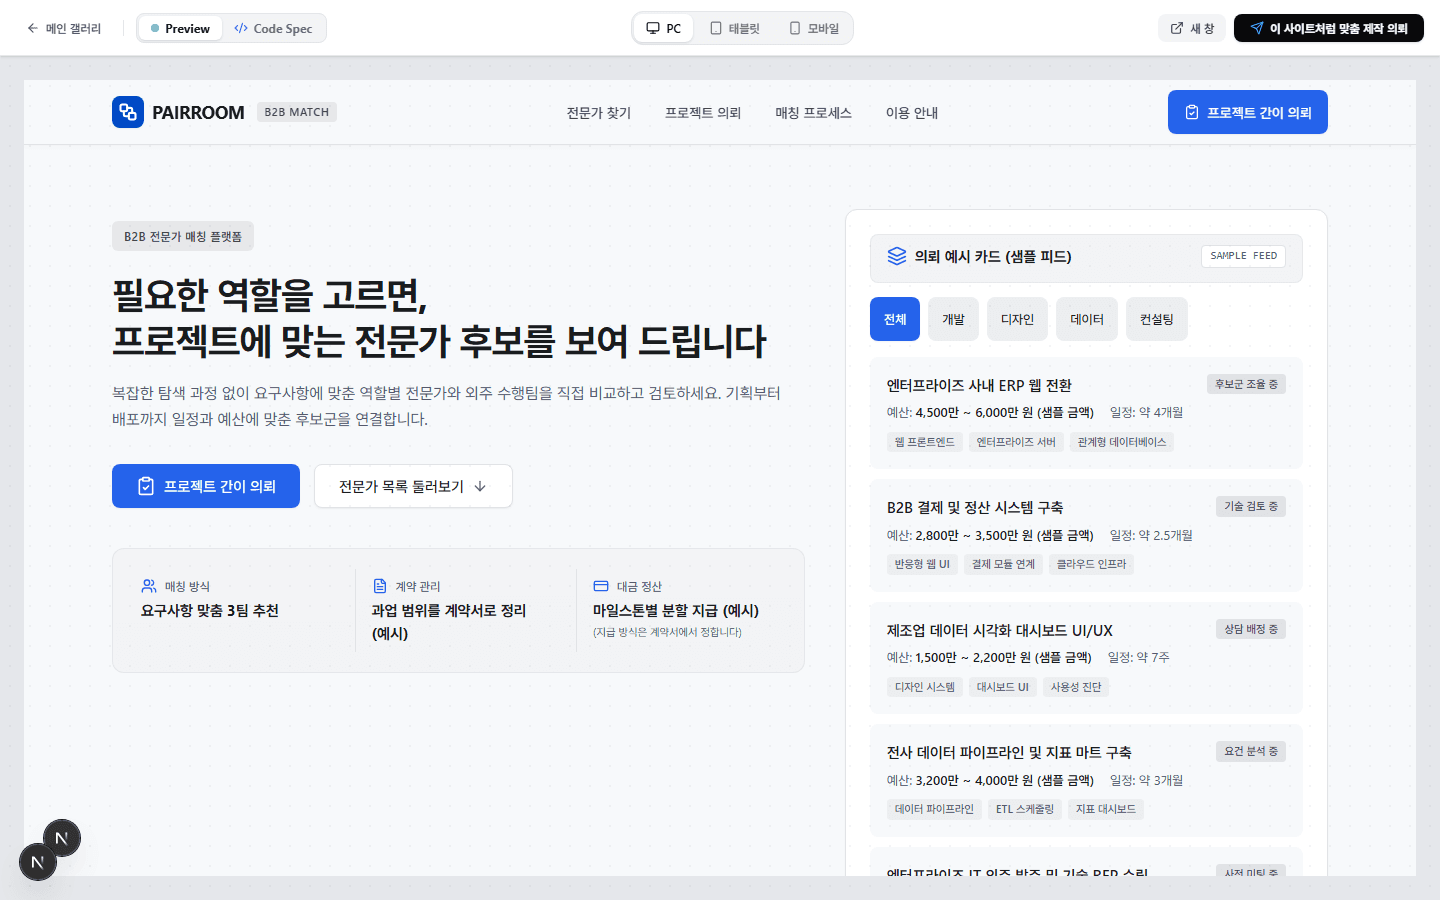The height and width of the screenshot is (900, 1440).
Task: Click the SAMPLE FEED label
Action: [1244, 256]
